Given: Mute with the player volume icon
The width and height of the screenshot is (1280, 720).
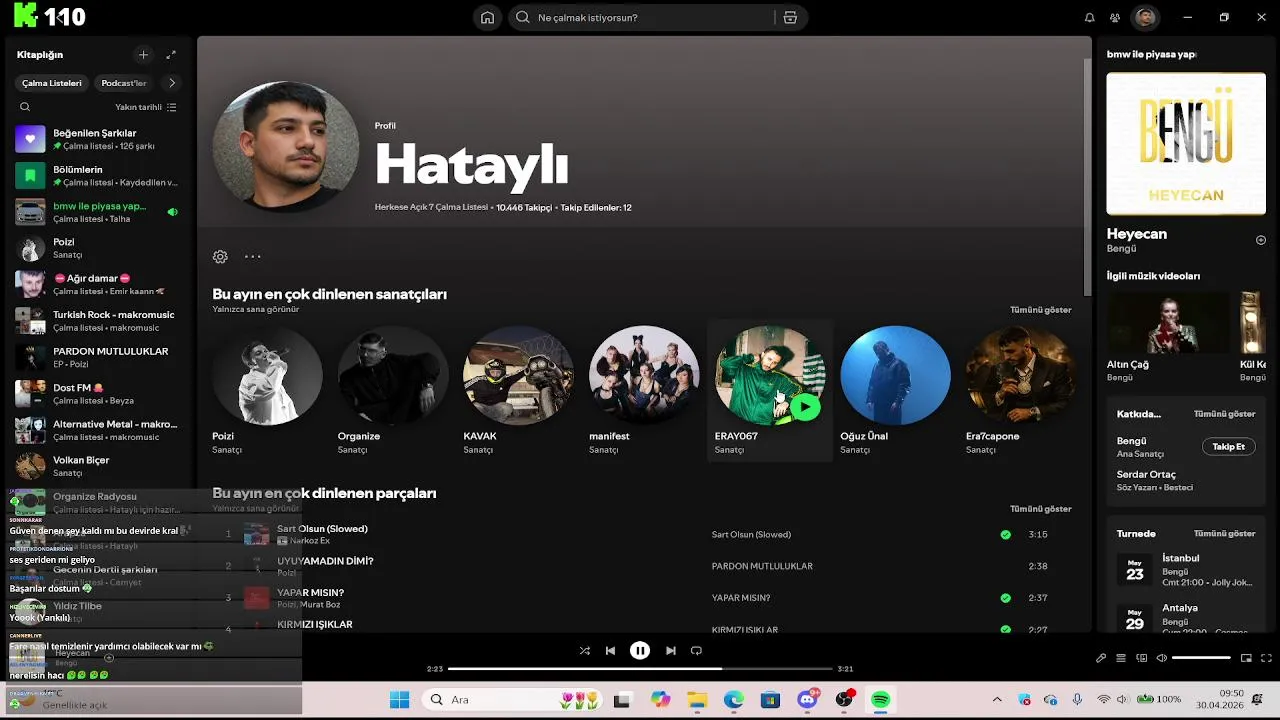Looking at the screenshot, I should click(1161, 658).
